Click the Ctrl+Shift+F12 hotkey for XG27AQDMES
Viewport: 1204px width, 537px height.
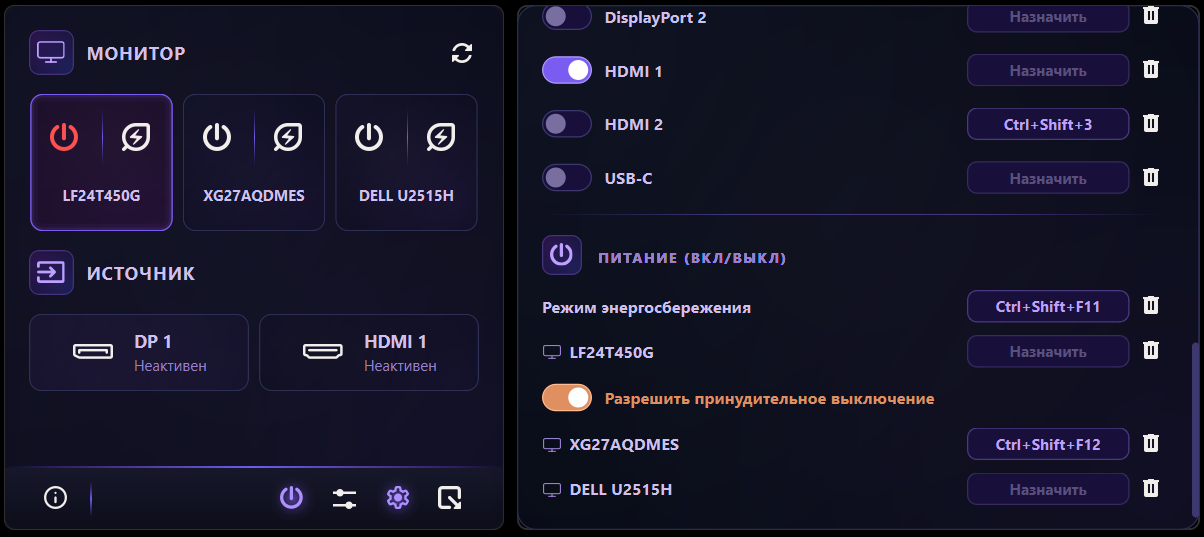click(x=1047, y=444)
